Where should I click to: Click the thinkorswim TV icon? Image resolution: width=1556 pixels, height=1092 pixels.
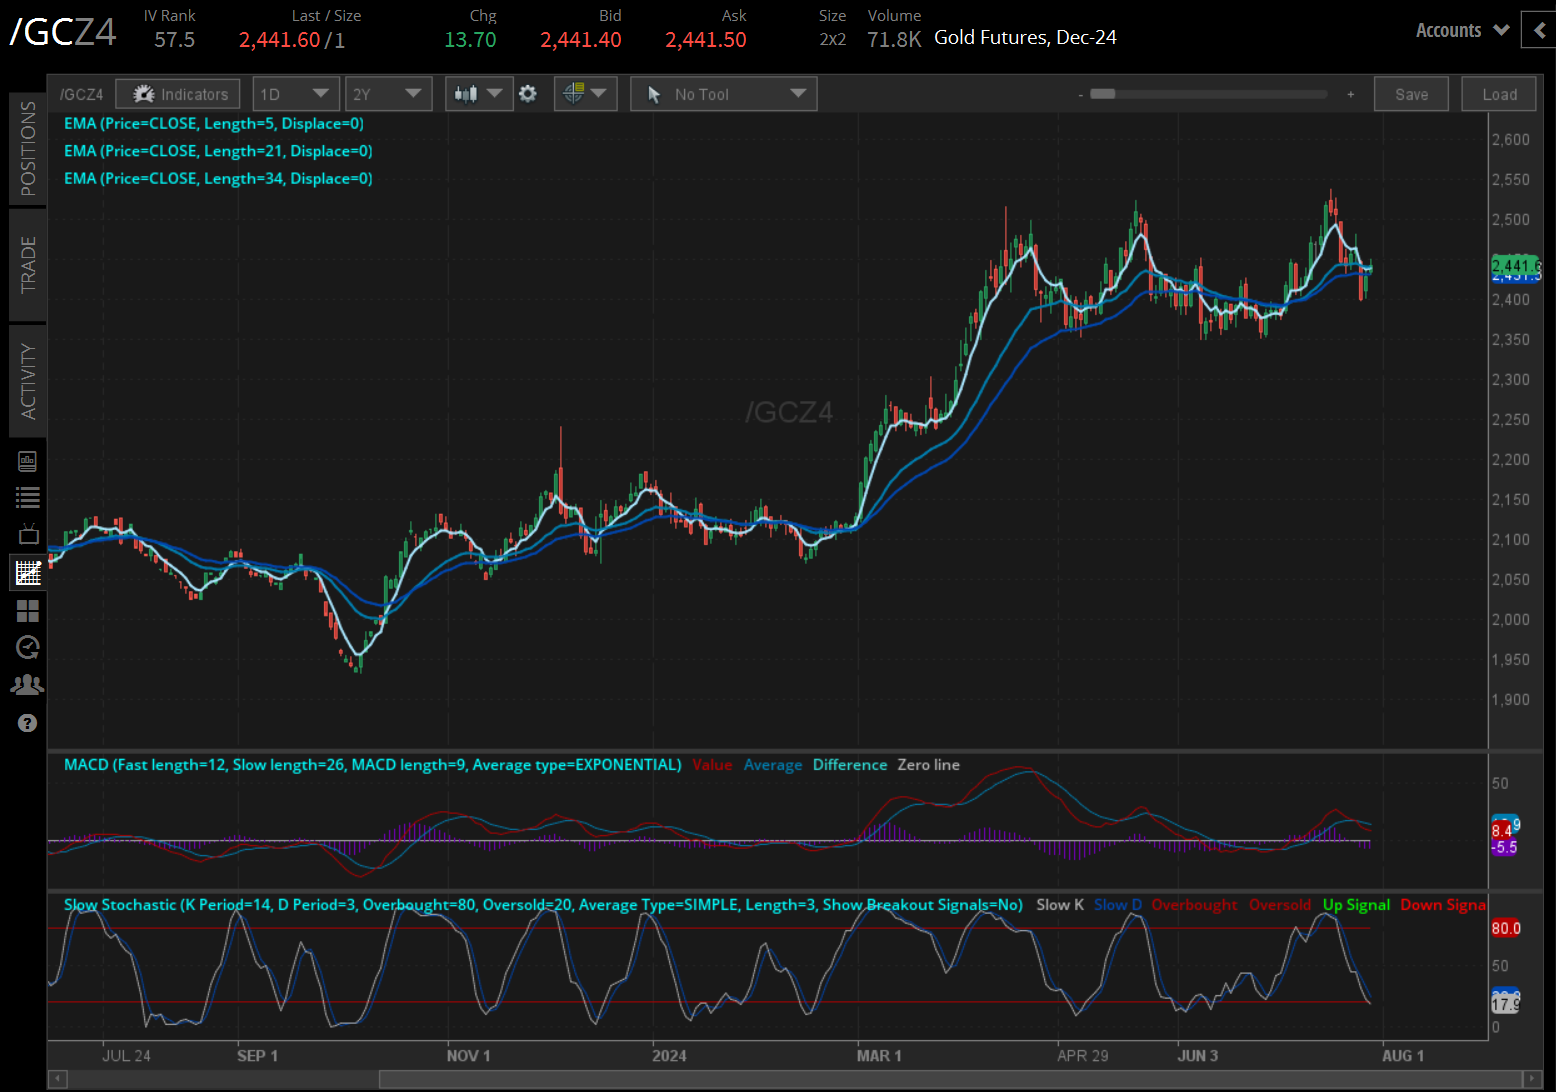pos(27,533)
